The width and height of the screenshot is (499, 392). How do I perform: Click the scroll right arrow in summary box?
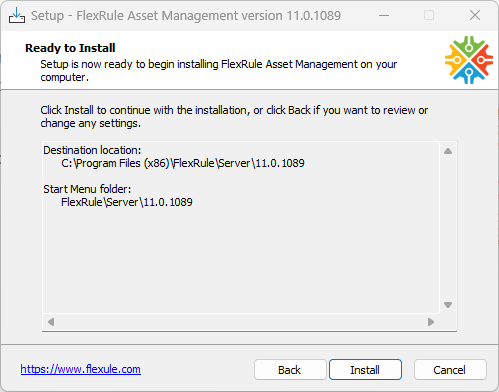point(431,322)
